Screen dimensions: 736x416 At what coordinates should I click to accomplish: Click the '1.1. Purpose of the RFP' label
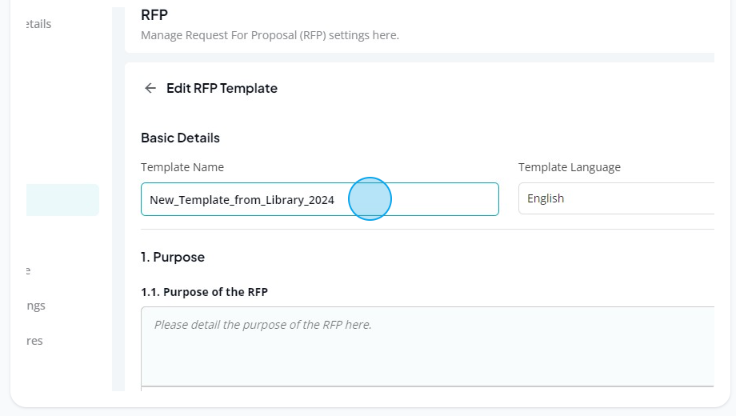(x=204, y=292)
